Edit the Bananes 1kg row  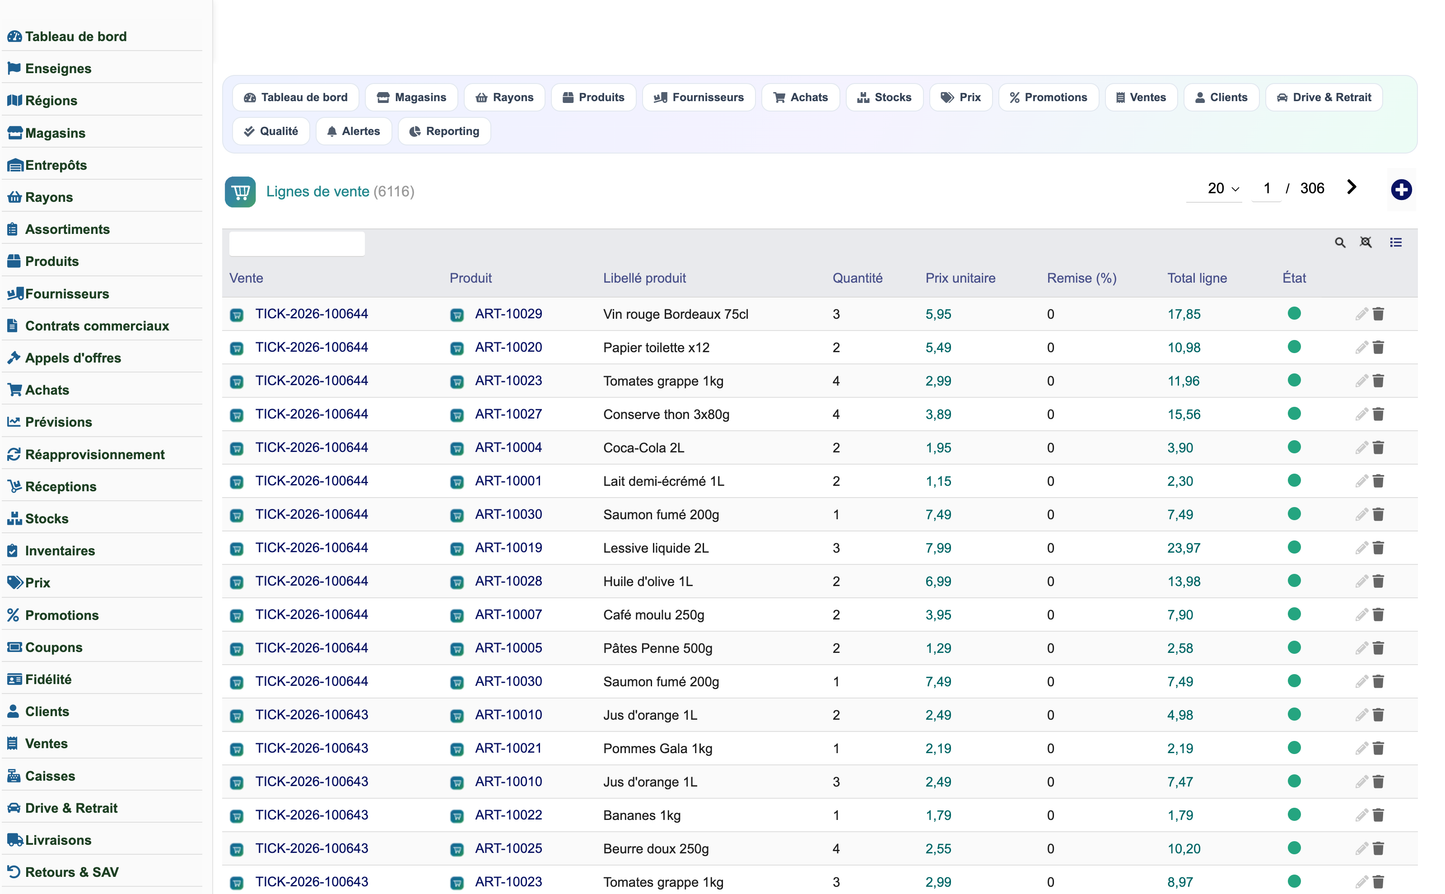(x=1361, y=815)
